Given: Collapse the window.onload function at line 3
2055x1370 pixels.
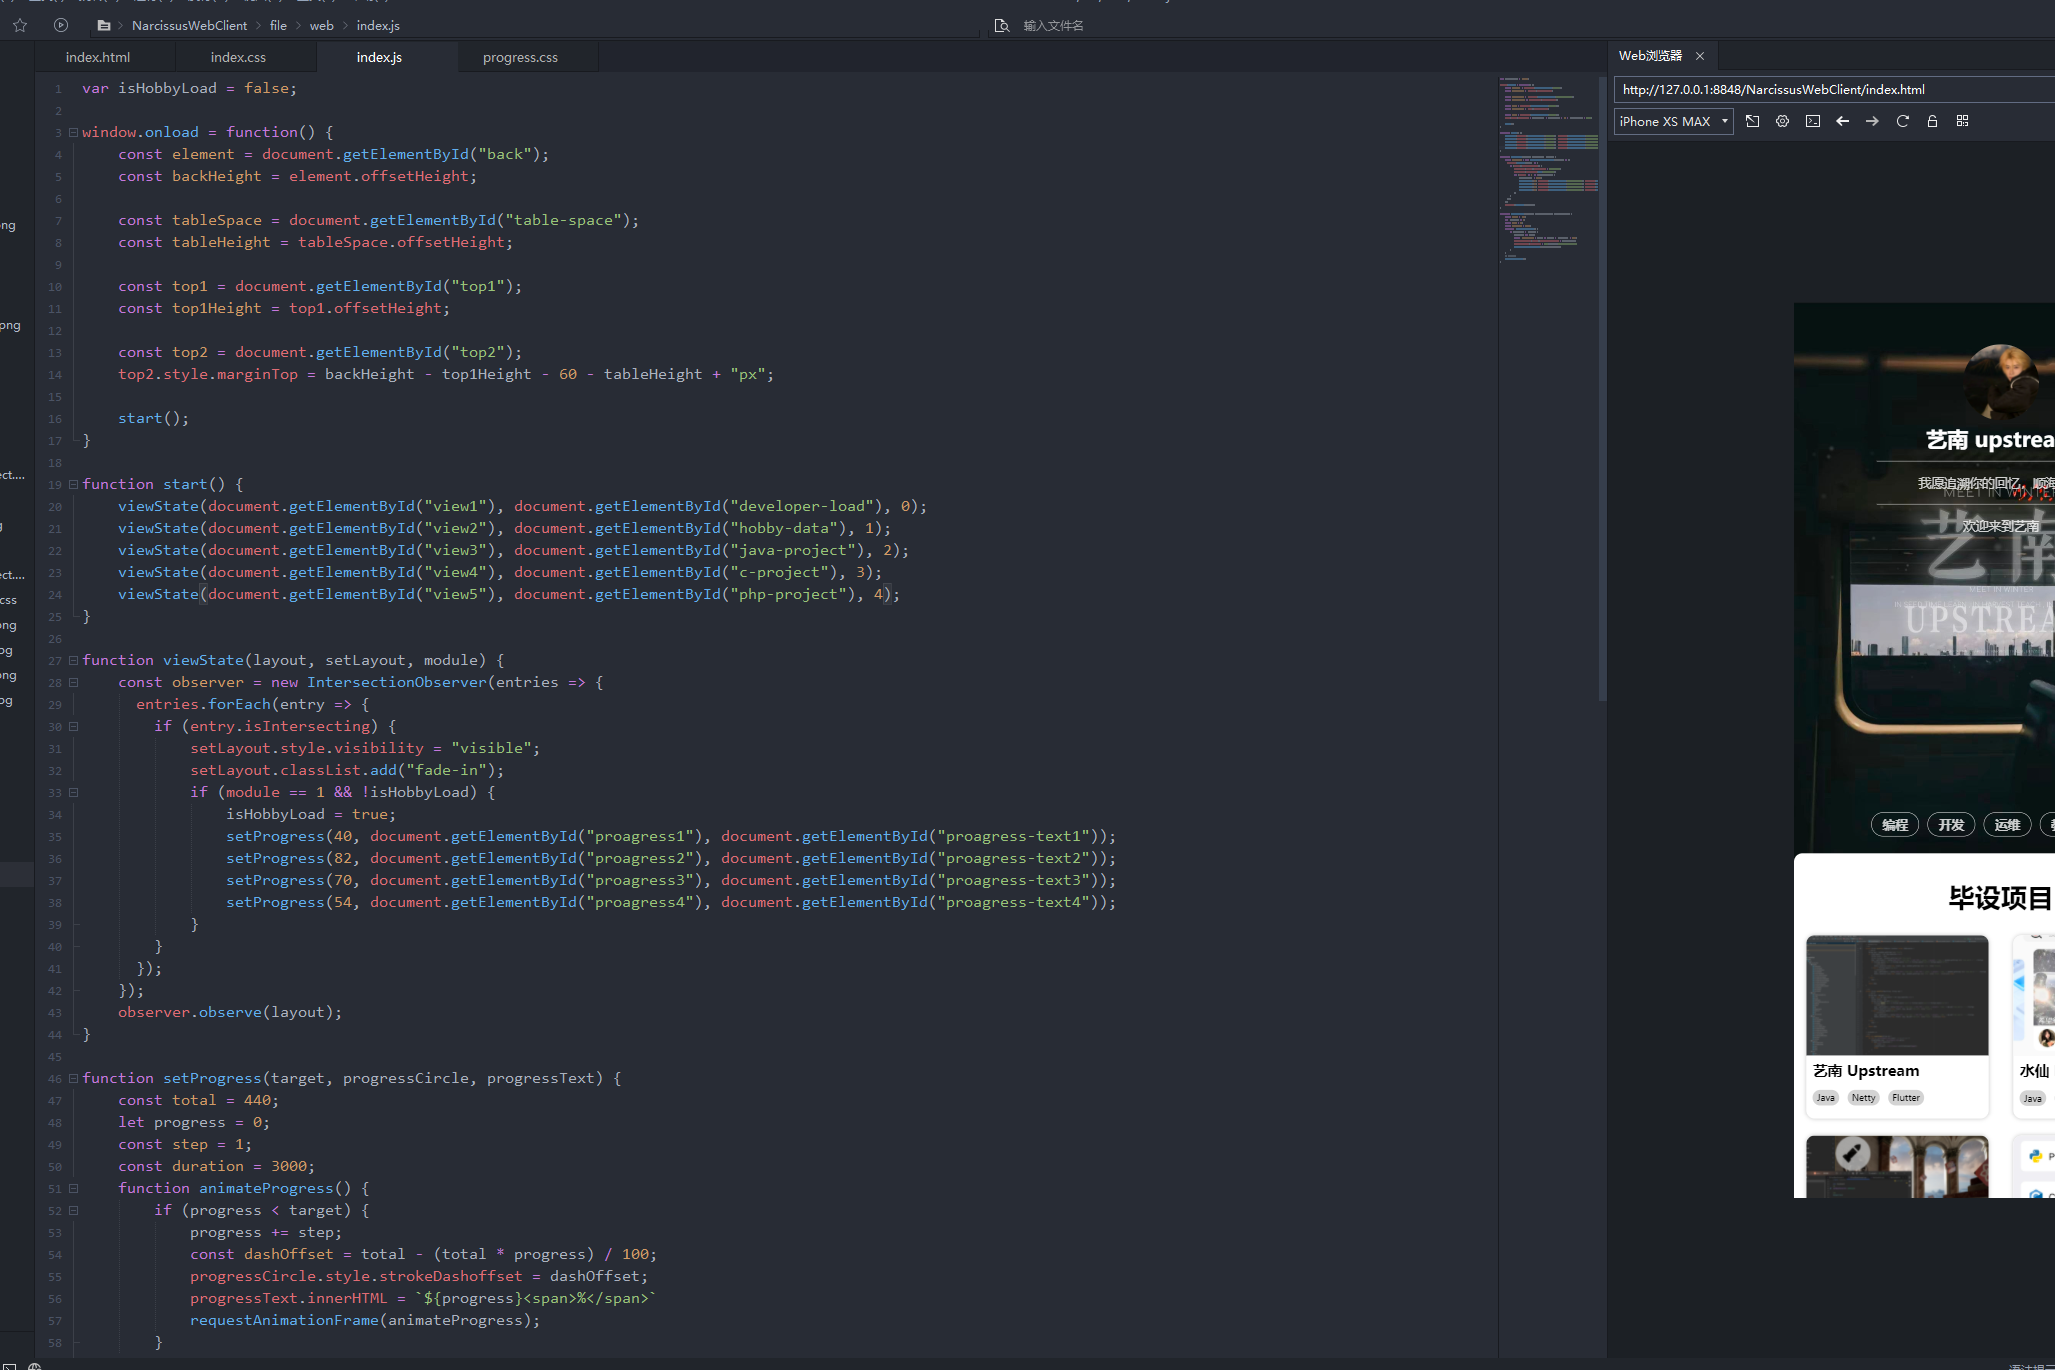Looking at the screenshot, I should [x=73, y=132].
